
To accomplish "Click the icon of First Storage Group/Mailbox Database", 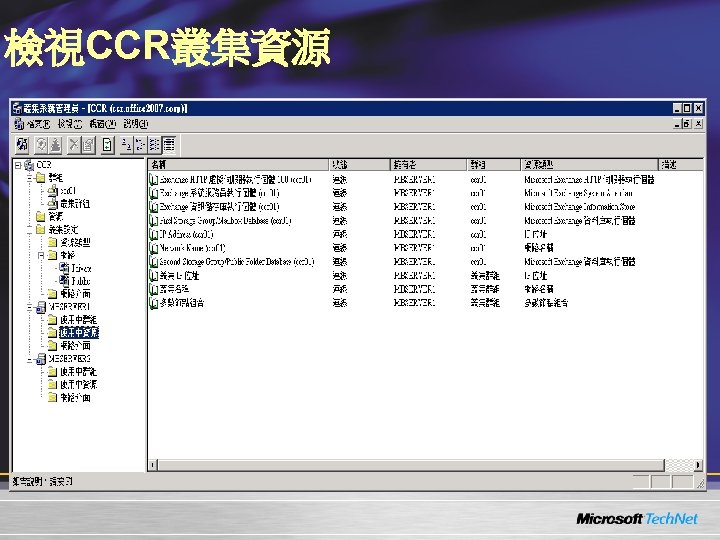I will click(x=154, y=220).
